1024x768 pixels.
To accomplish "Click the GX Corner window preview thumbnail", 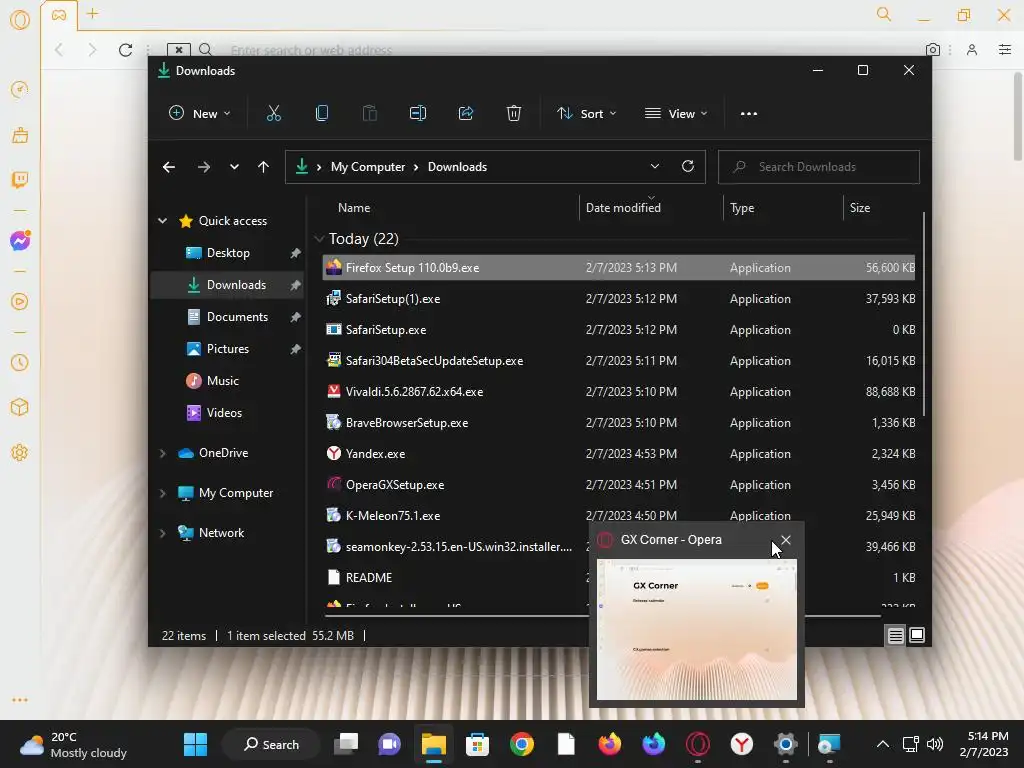I will (697, 630).
